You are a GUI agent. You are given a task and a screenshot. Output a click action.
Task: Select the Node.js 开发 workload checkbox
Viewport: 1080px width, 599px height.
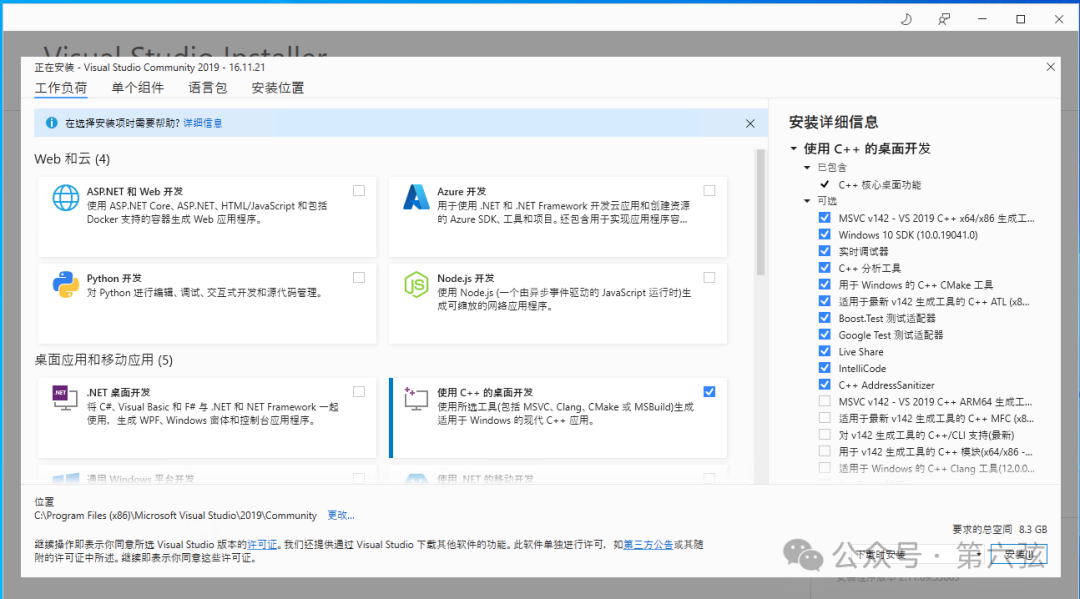click(x=709, y=277)
